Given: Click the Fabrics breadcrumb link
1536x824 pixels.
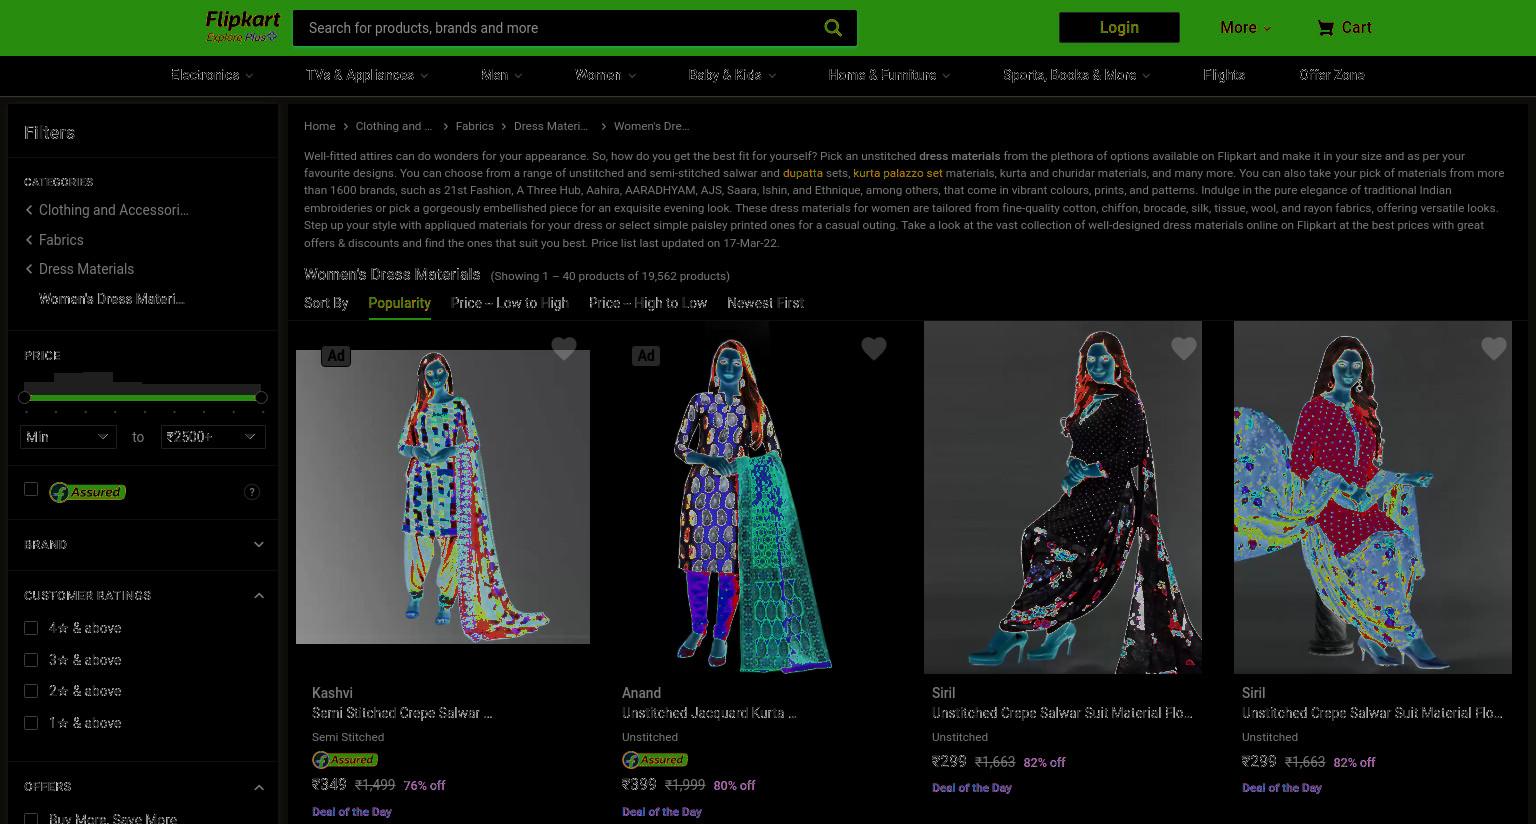Looking at the screenshot, I should [474, 126].
